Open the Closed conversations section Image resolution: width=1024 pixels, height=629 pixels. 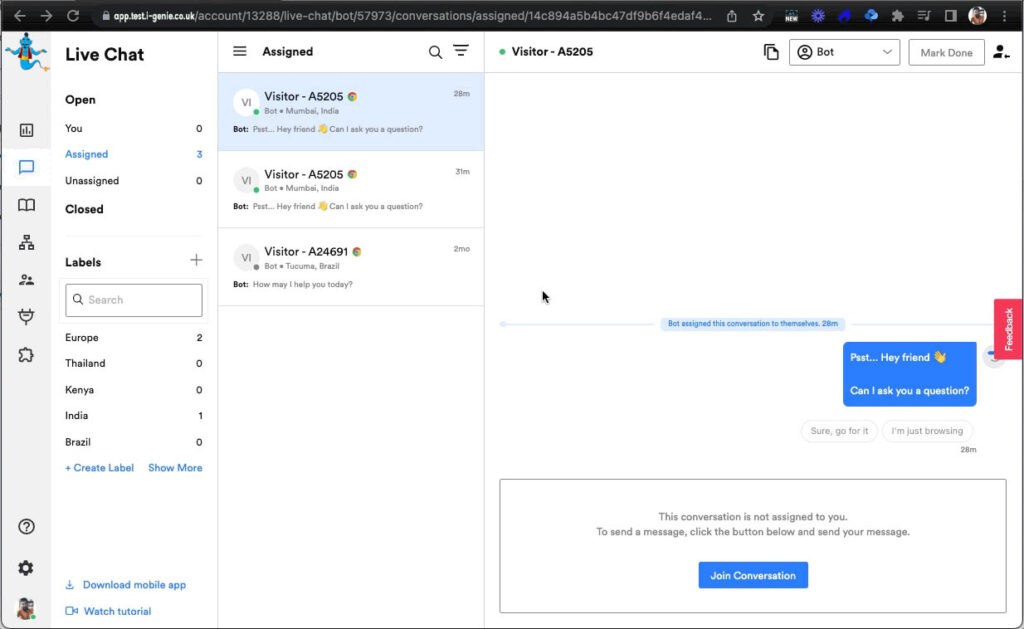[84, 209]
